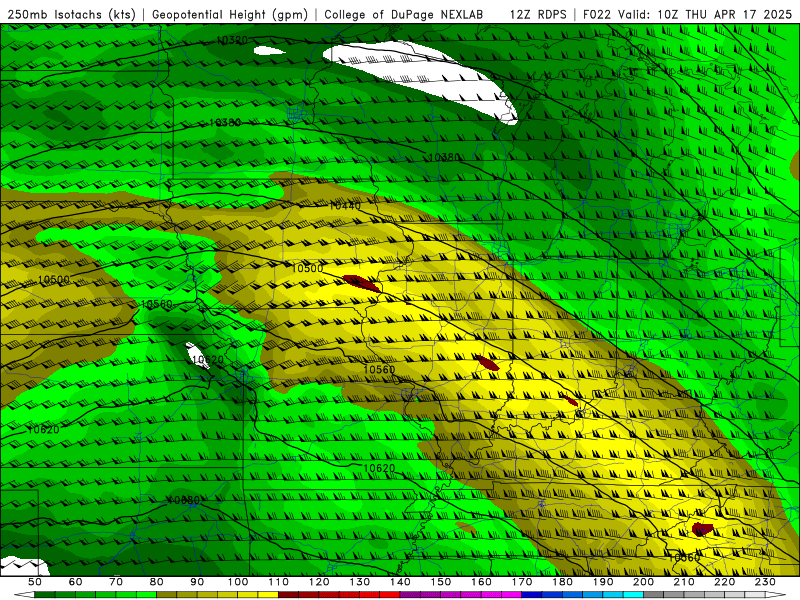The width and height of the screenshot is (800, 600).
Task: Select 'College of DuPage NEXLAB' header text
Action: (x=404, y=15)
